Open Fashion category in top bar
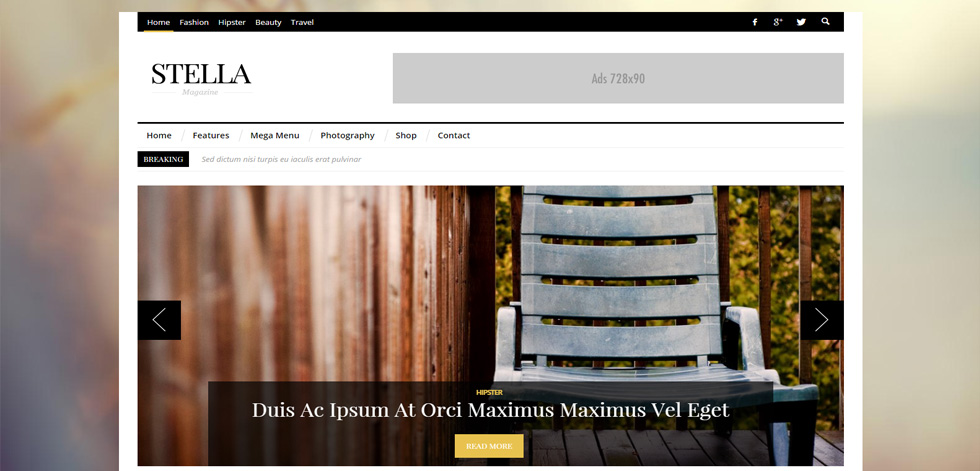The width and height of the screenshot is (980, 471). 194,22
